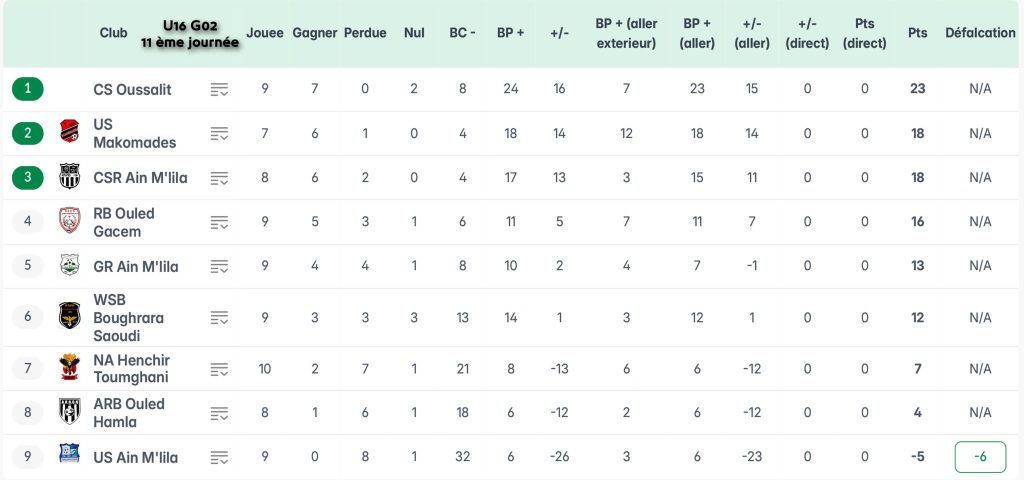Expand NA Henchir Toumghani match details
1024x480 pixels.
[x=219, y=368]
